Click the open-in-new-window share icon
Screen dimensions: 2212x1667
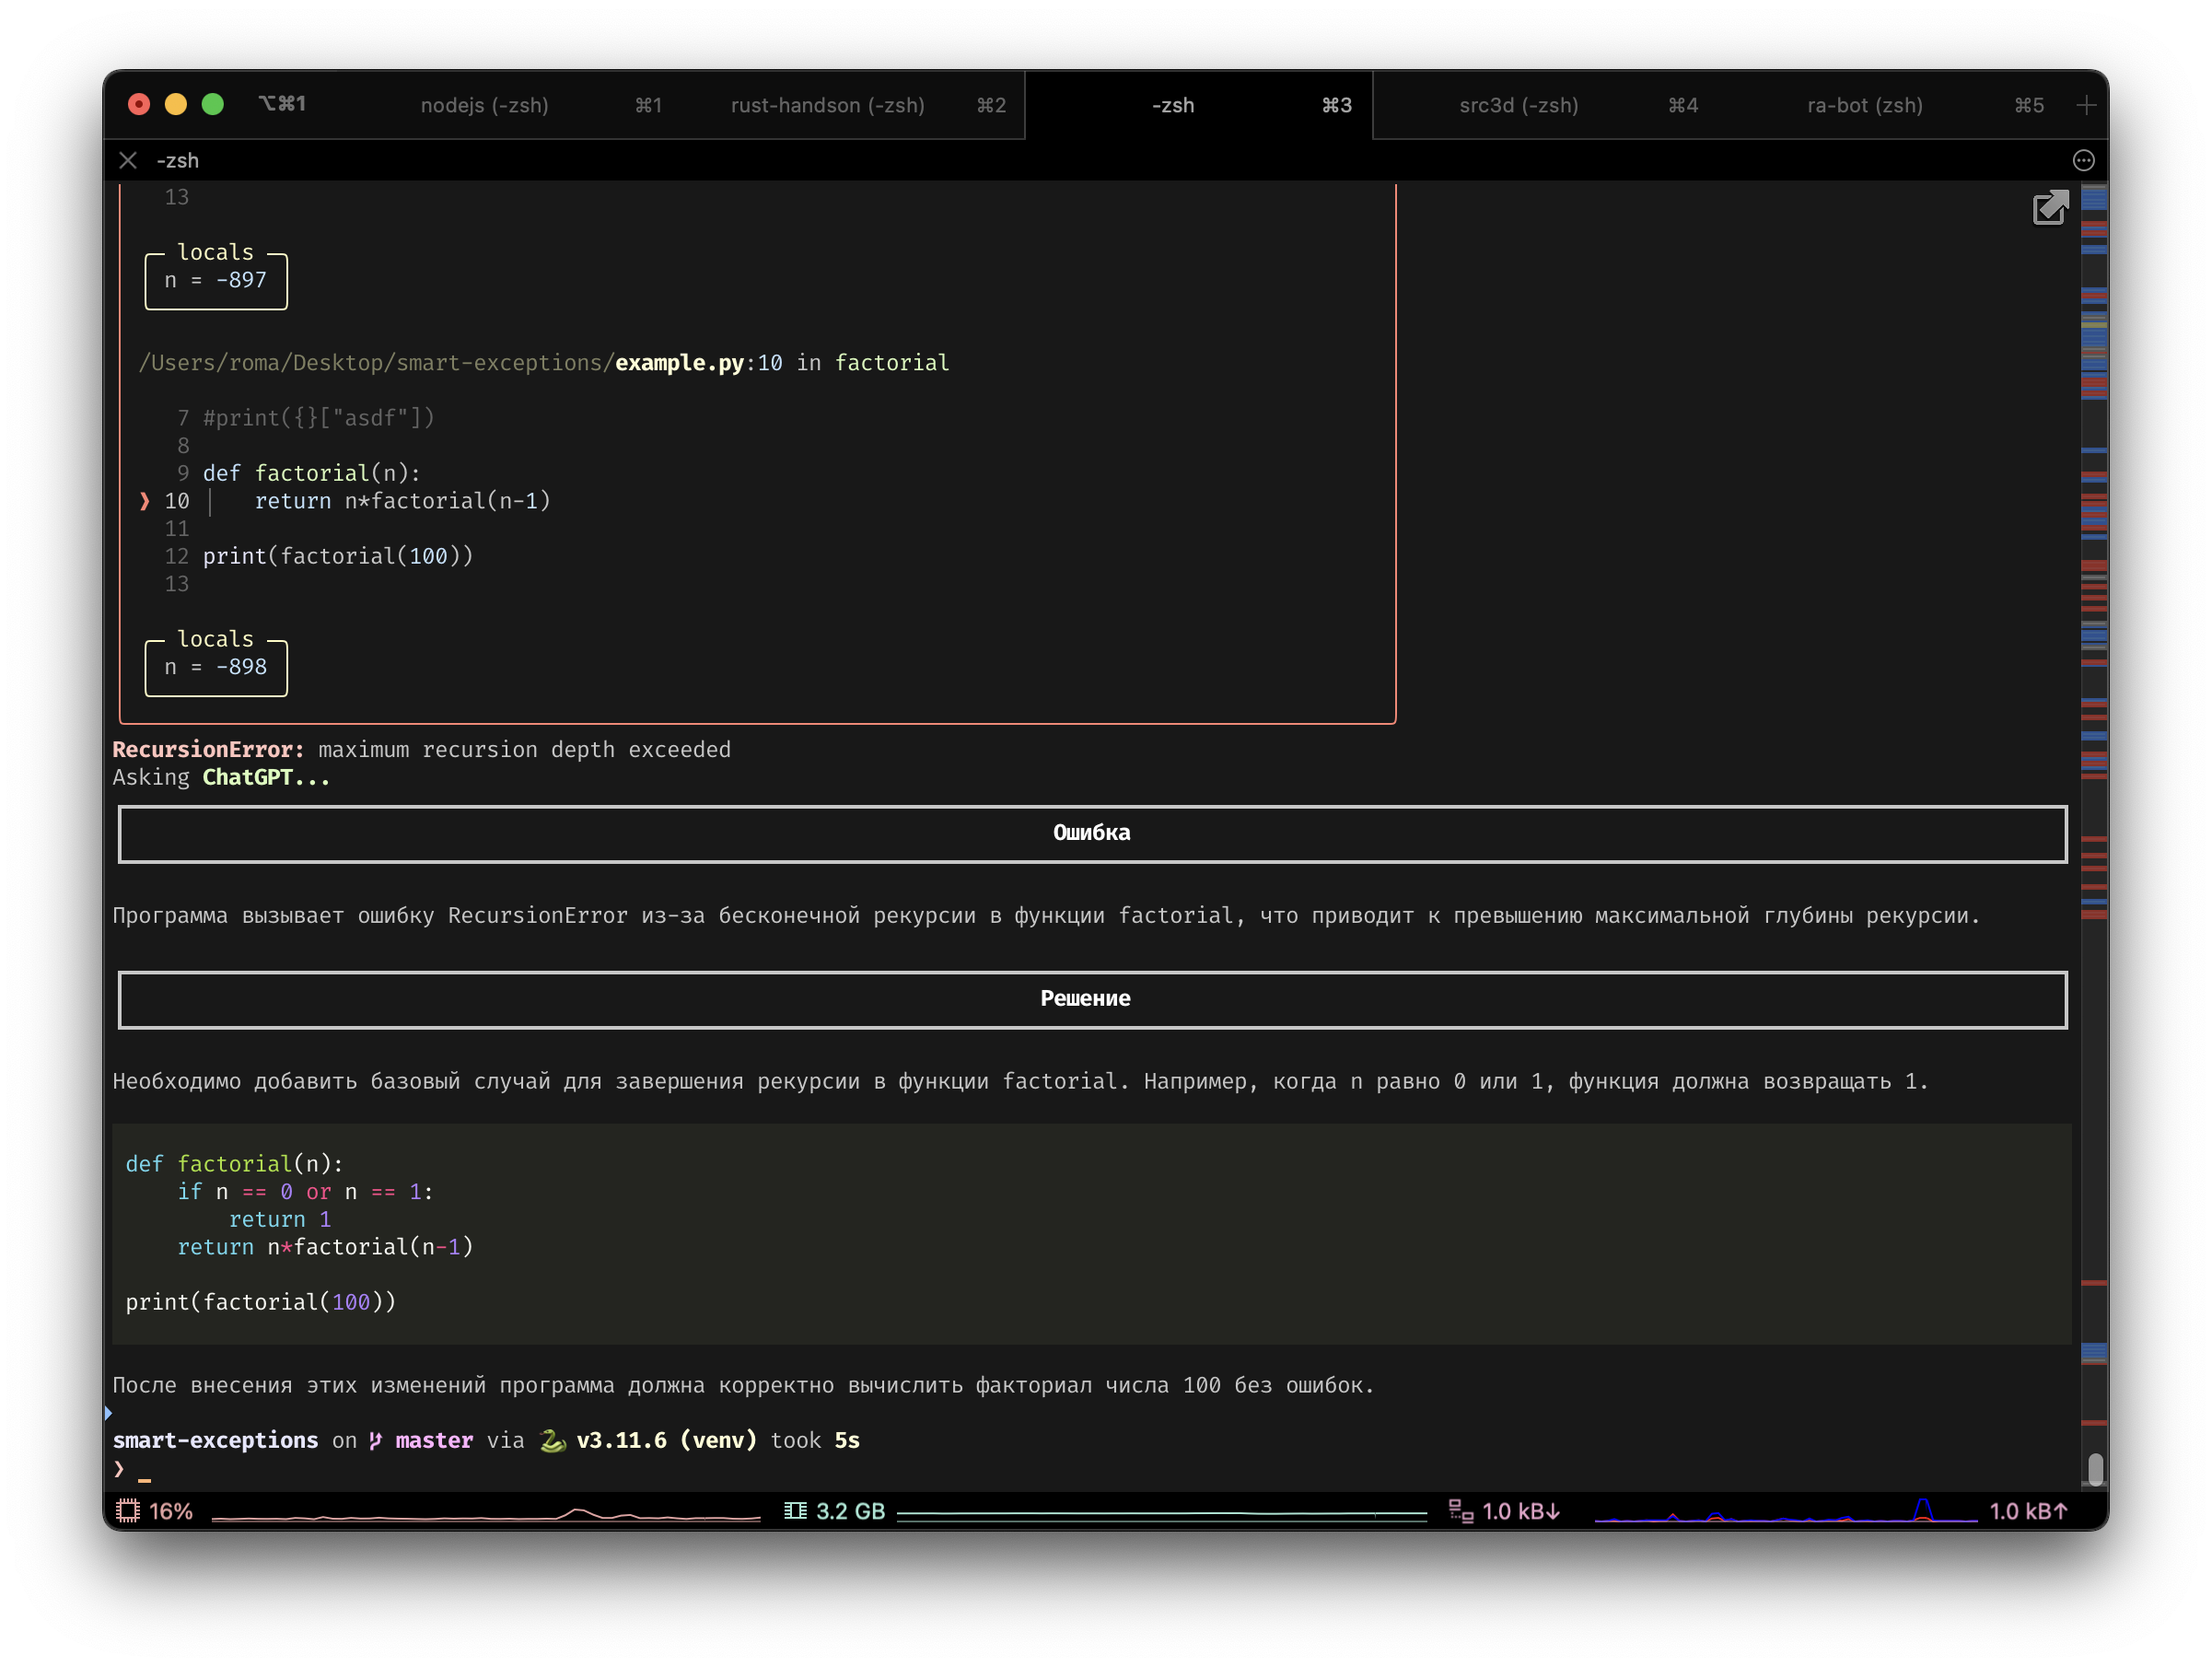point(2050,208)
